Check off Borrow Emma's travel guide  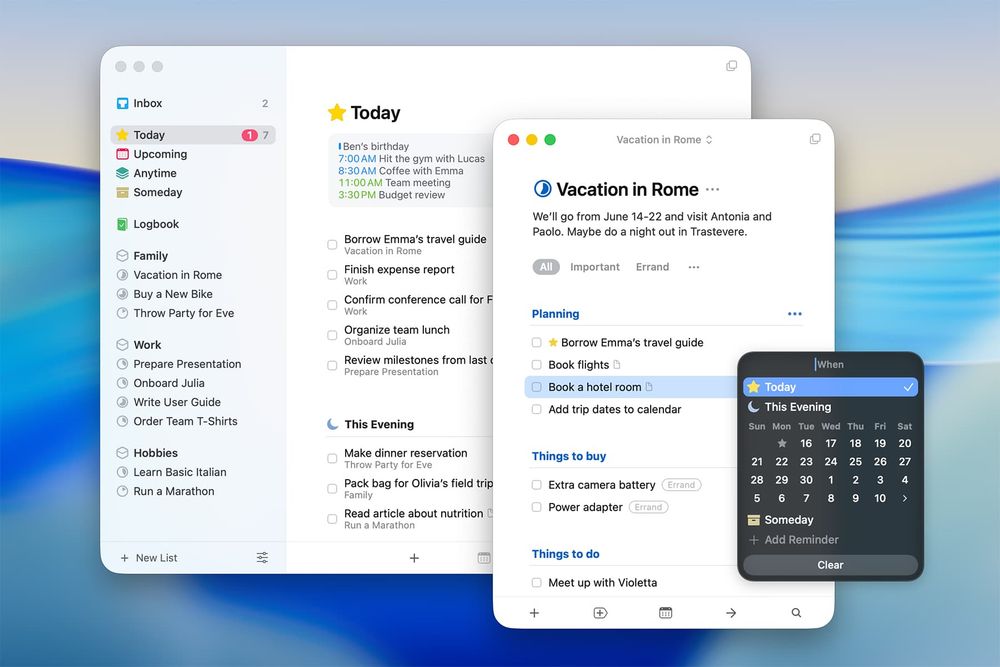pyautogui.click(x=537, y=342)
